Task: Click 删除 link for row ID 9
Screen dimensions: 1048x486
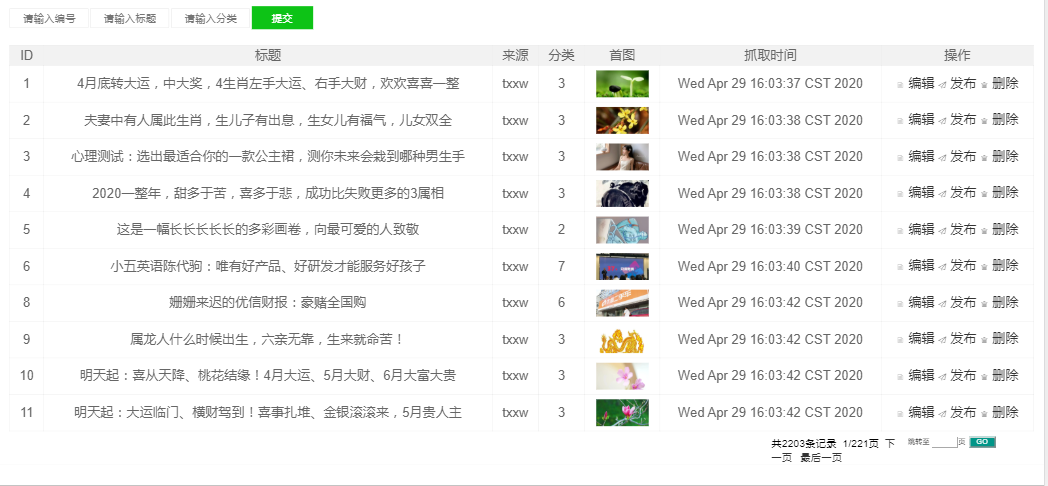Action: click(1005, 338)
